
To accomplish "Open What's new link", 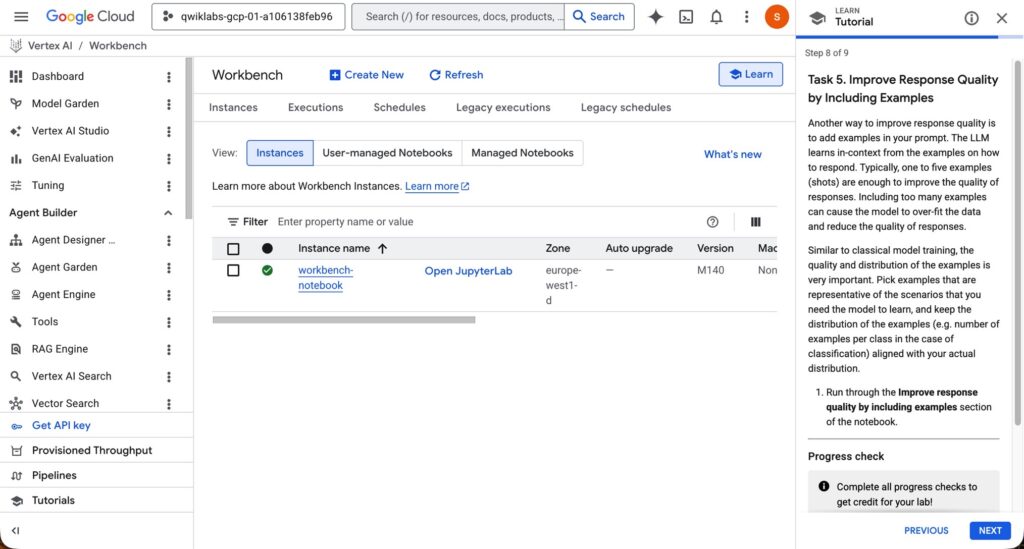I will click(732, 155).
